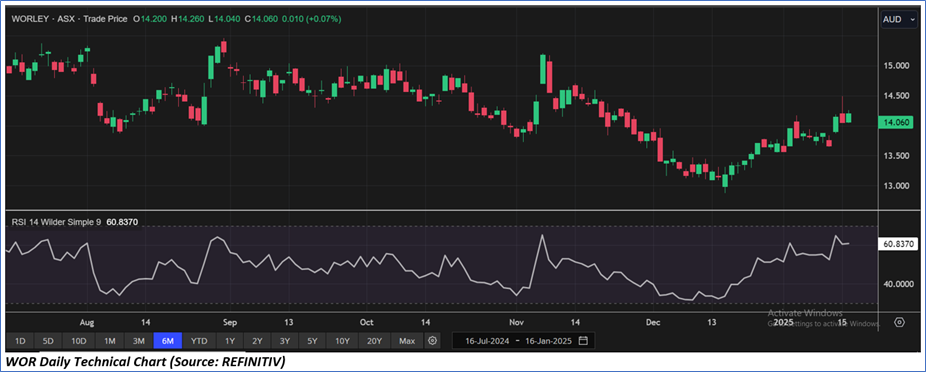Screen dimensions: 926x372
Task: Click the RSI 14 Wilder Simple 9 label
Action: pos(57,223)
